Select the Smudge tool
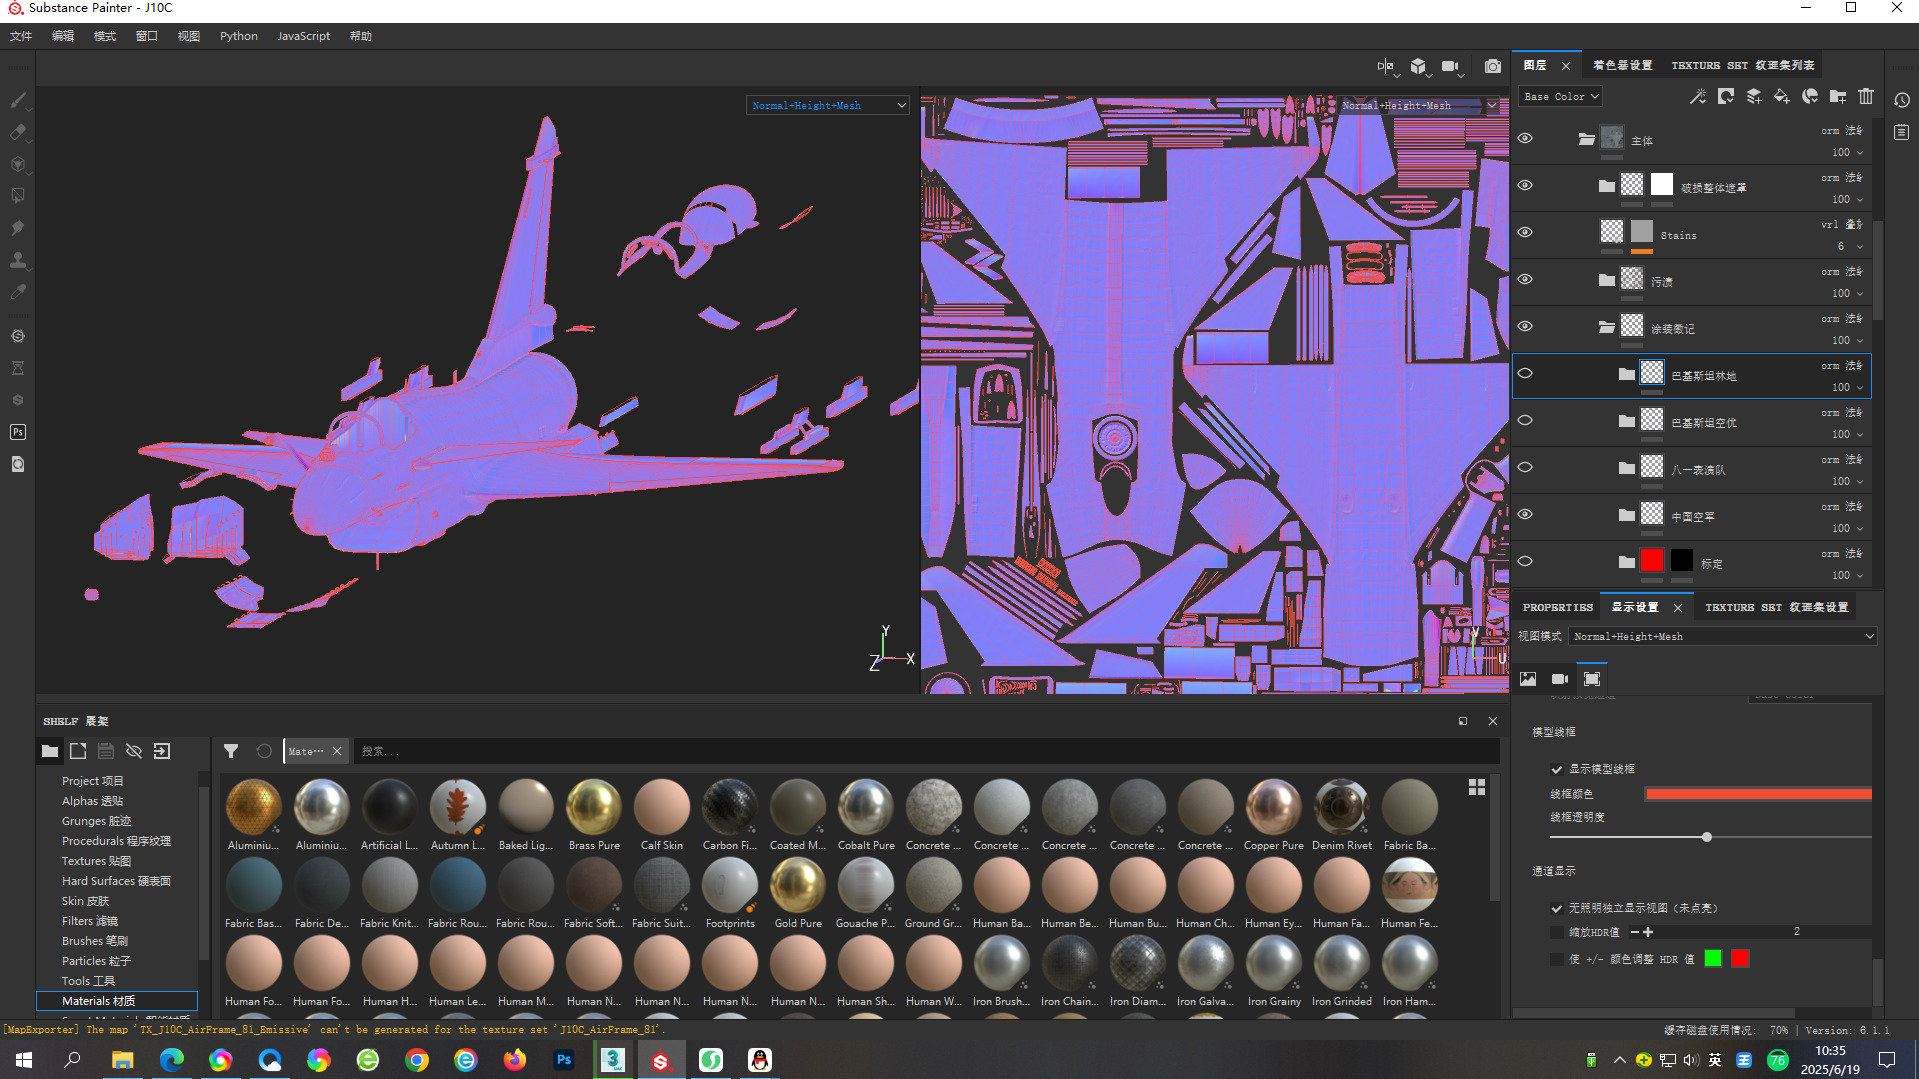1919x1079 pixels. 18,228
